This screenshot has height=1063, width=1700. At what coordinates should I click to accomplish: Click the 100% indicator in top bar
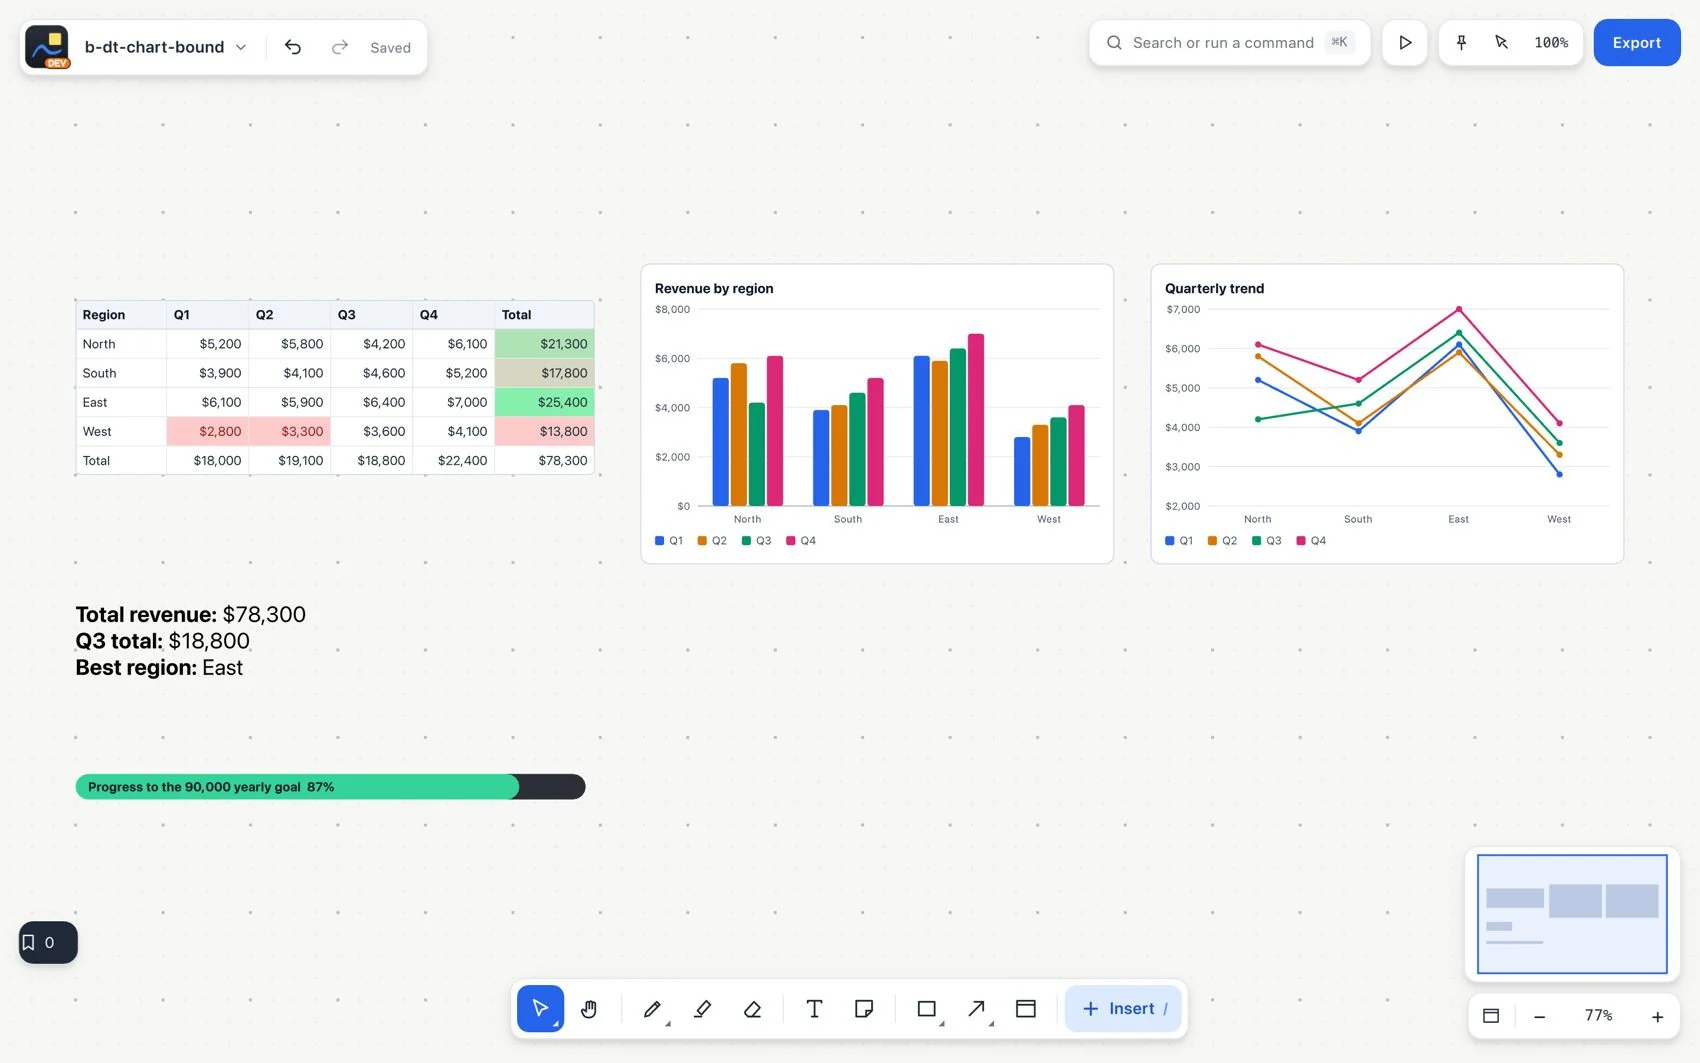(1551, 42)
